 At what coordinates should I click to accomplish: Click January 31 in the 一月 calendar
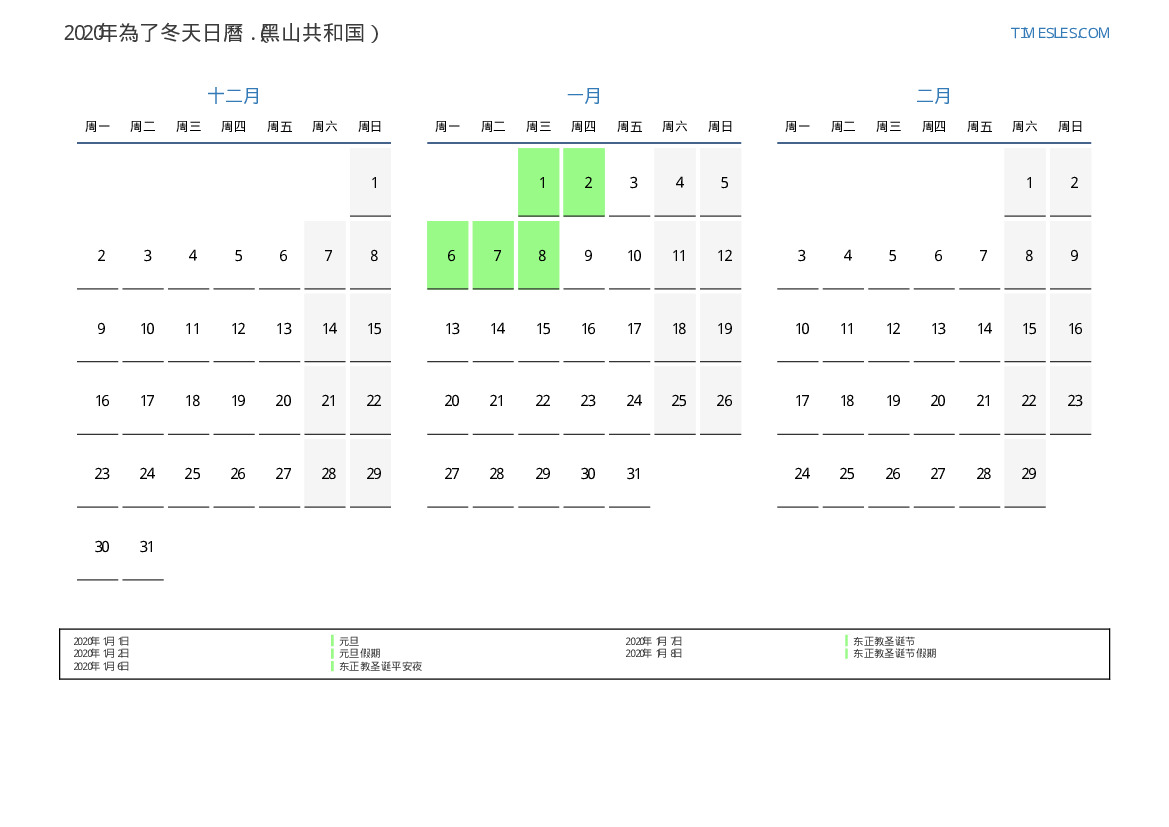[630, 474]
